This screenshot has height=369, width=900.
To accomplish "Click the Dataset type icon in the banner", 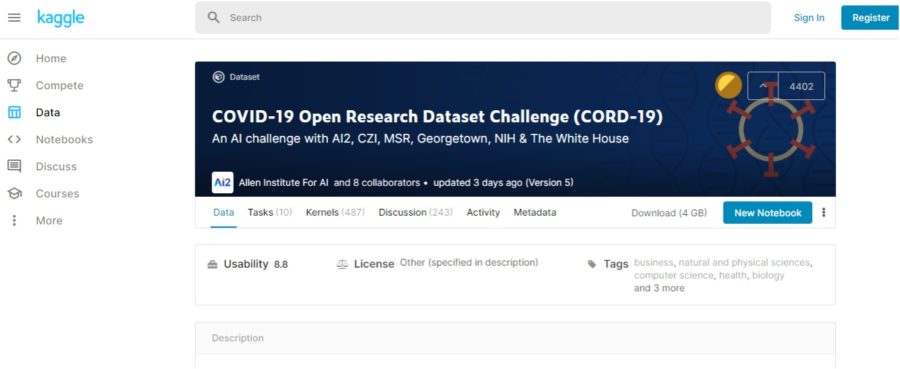I will point(218,77).
